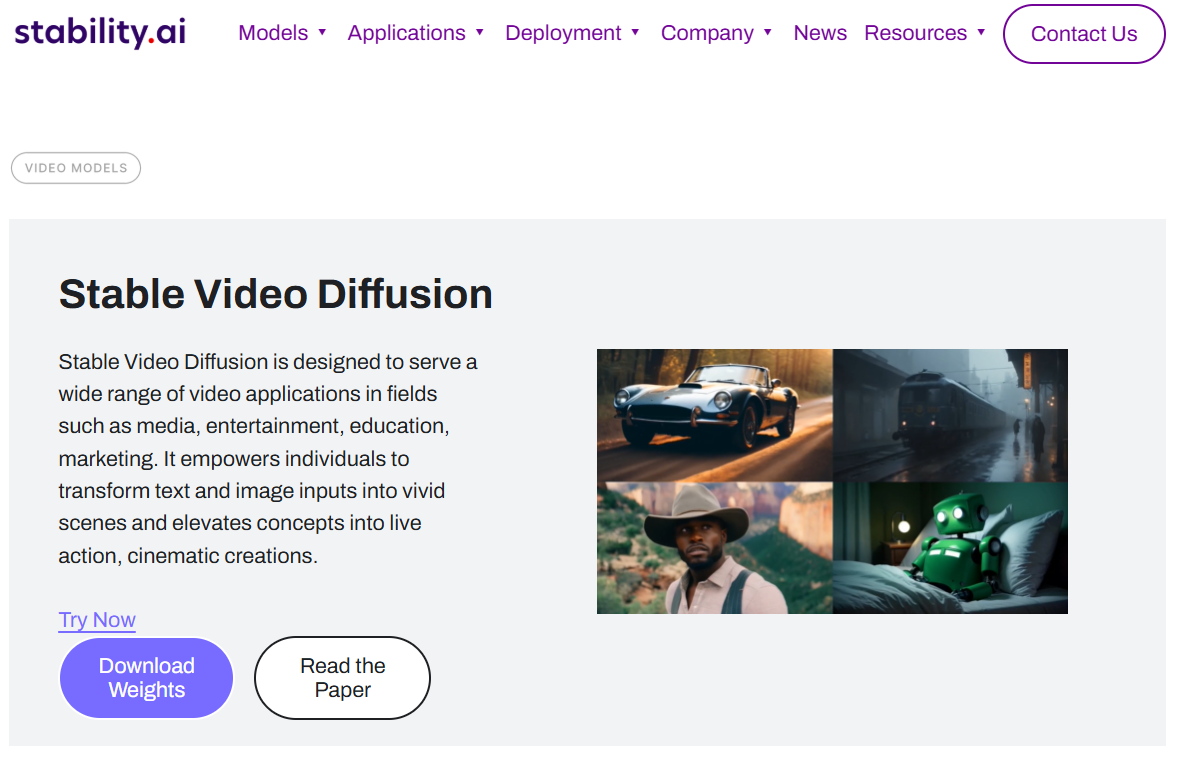Select the News menu item
This screenshot has width=1183, height=759.
(x=820, y=32)
